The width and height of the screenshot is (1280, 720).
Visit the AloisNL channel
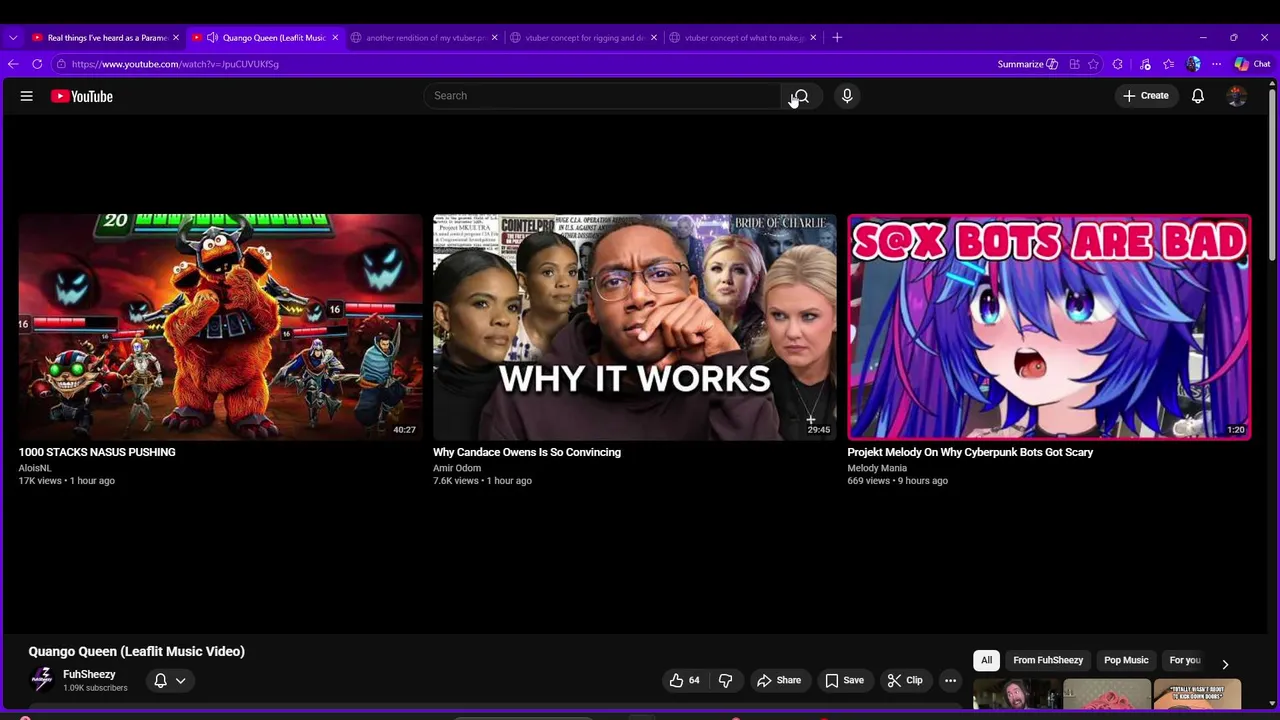35,468
